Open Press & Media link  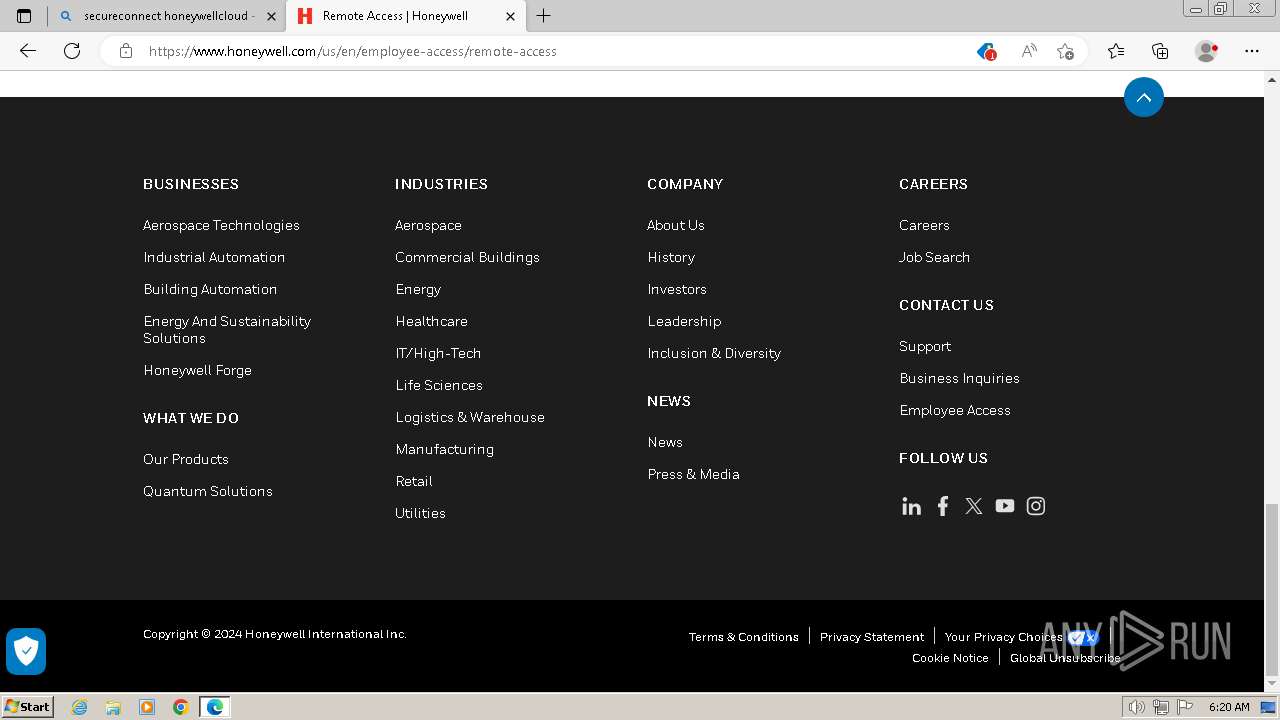tap(693, 474)
